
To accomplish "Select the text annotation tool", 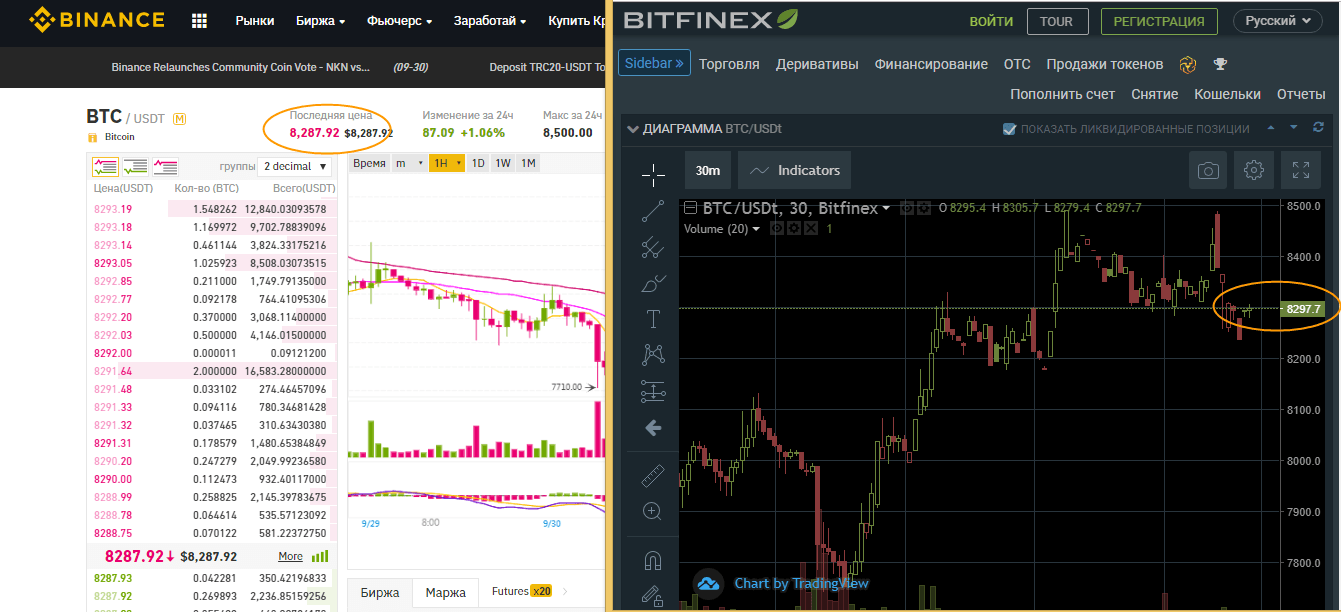I will [x=653, y=319].
